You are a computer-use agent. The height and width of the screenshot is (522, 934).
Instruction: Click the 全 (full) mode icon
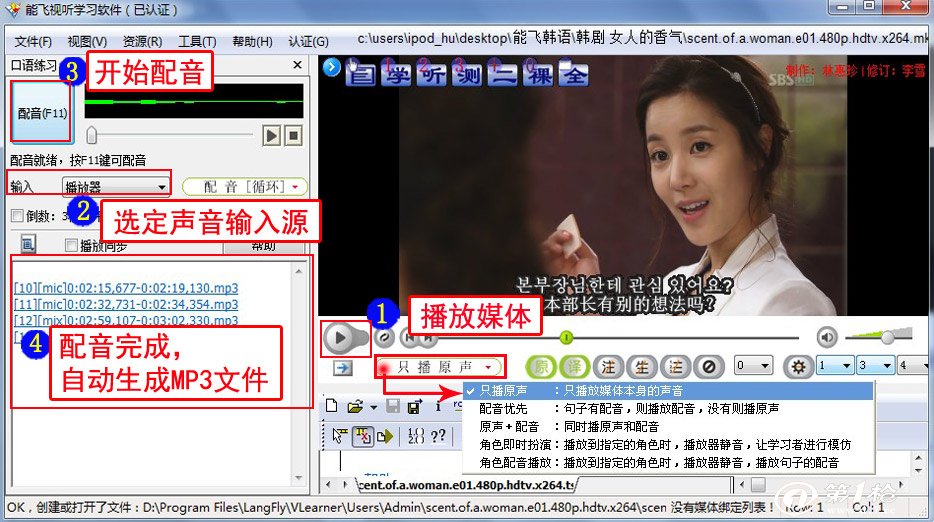tap(574, 74)
